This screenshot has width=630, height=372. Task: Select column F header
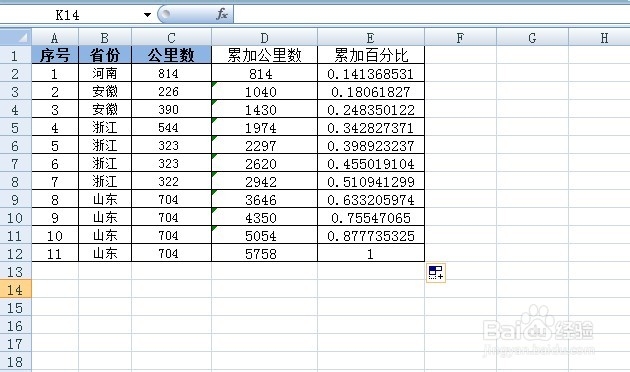(460, 38)
